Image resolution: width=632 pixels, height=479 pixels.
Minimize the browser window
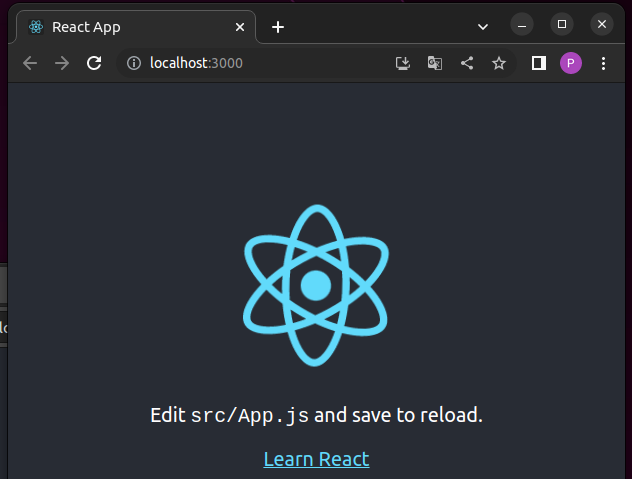tap(522, 25)
